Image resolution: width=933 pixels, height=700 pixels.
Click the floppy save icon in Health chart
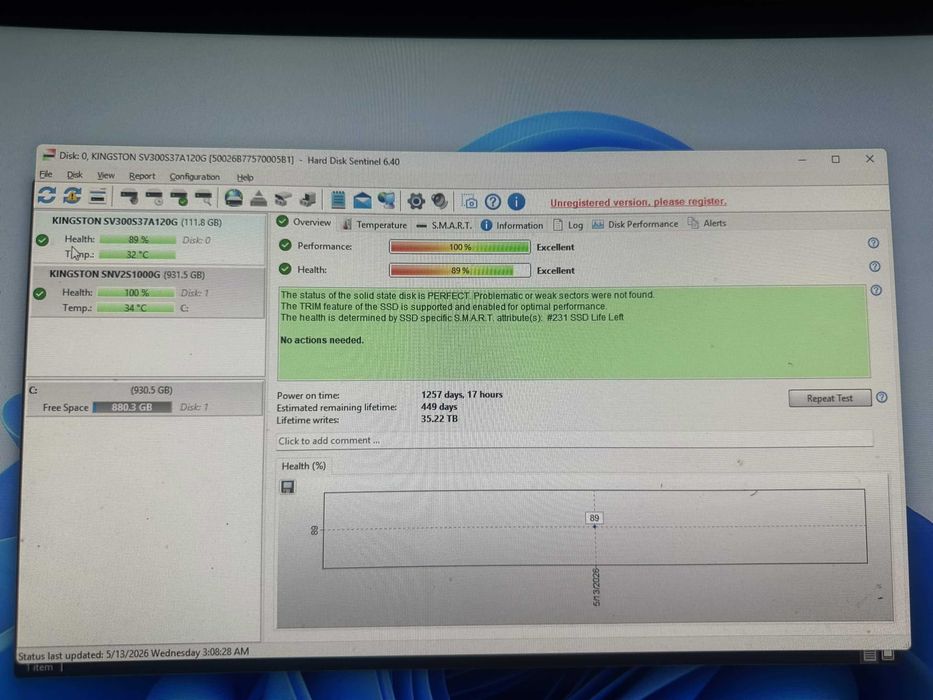click(287, 487)
